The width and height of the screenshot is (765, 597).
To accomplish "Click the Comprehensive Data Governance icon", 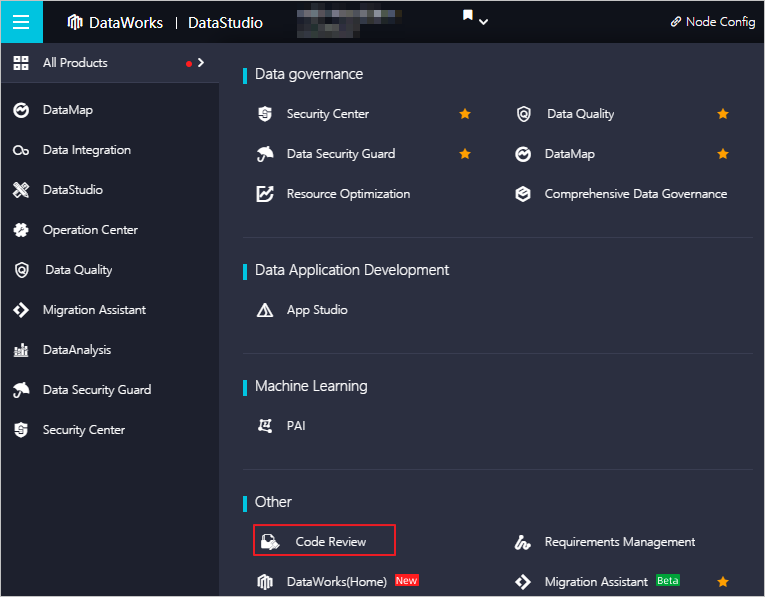I will pyautogui.click(x=523, y=194).
